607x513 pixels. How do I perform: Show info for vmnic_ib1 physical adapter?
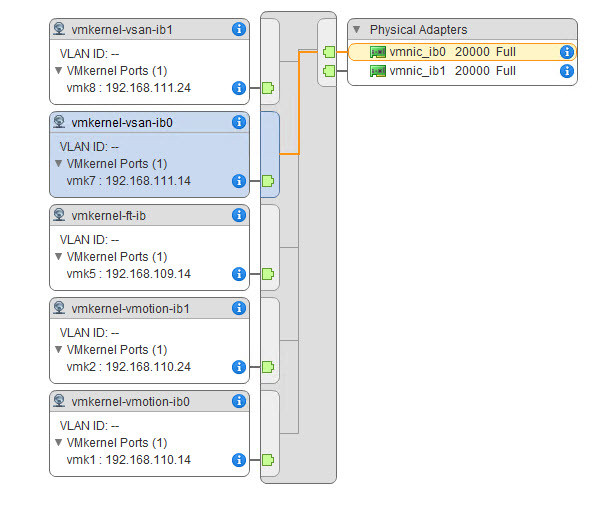(566, 71)
